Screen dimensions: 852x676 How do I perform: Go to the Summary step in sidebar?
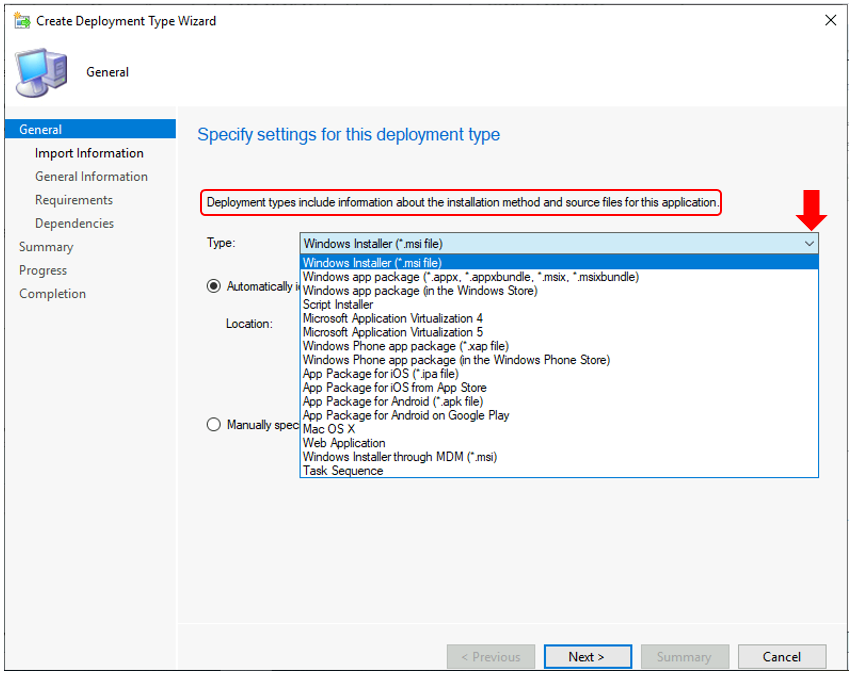tap(46, 247)
